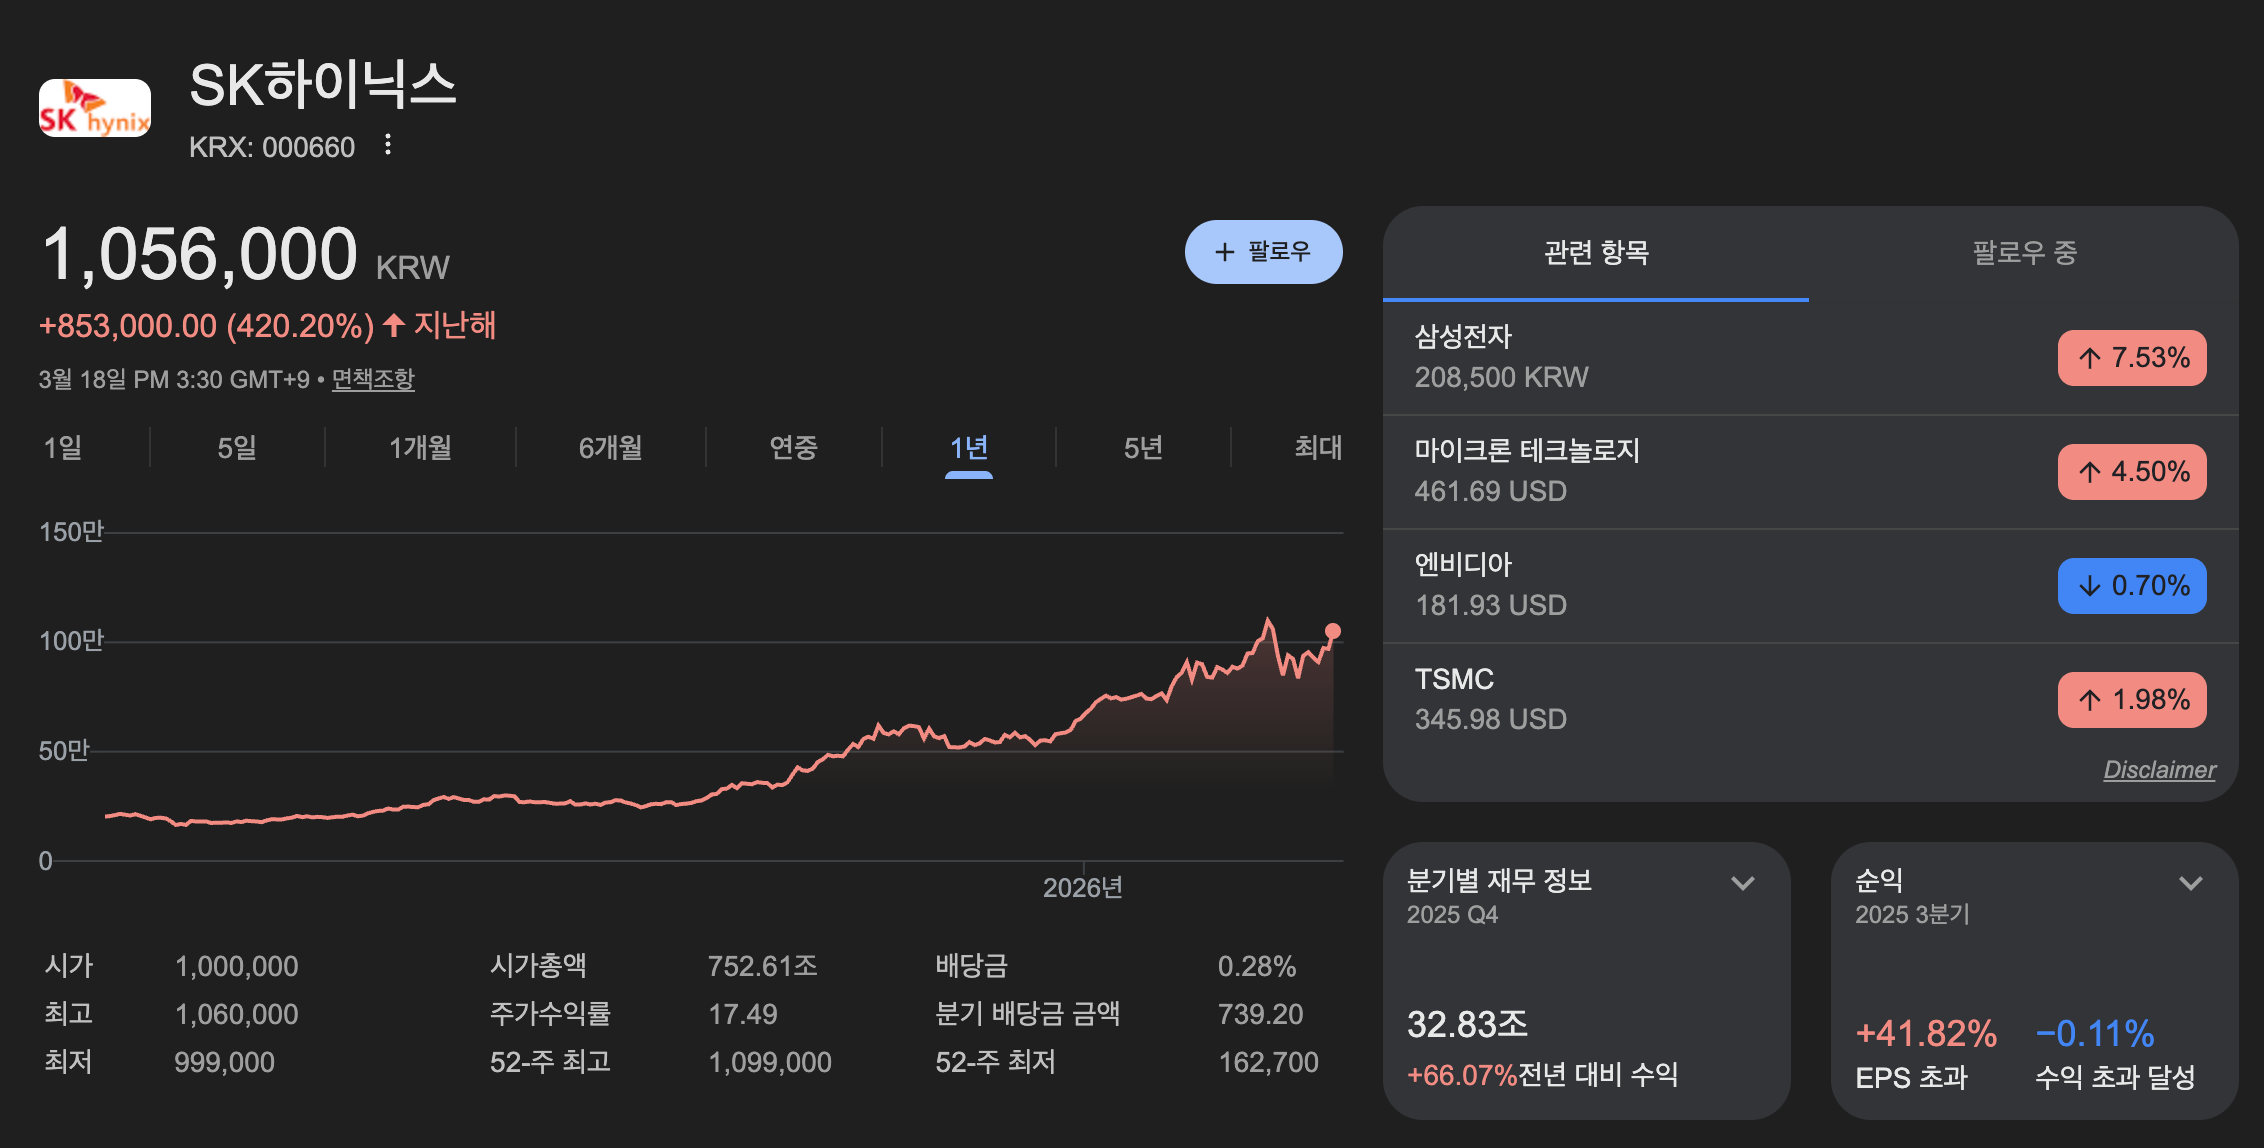Select the 1일 chart range
The height and width of the screenshot is (1148, 2264).
coord(62,448)
